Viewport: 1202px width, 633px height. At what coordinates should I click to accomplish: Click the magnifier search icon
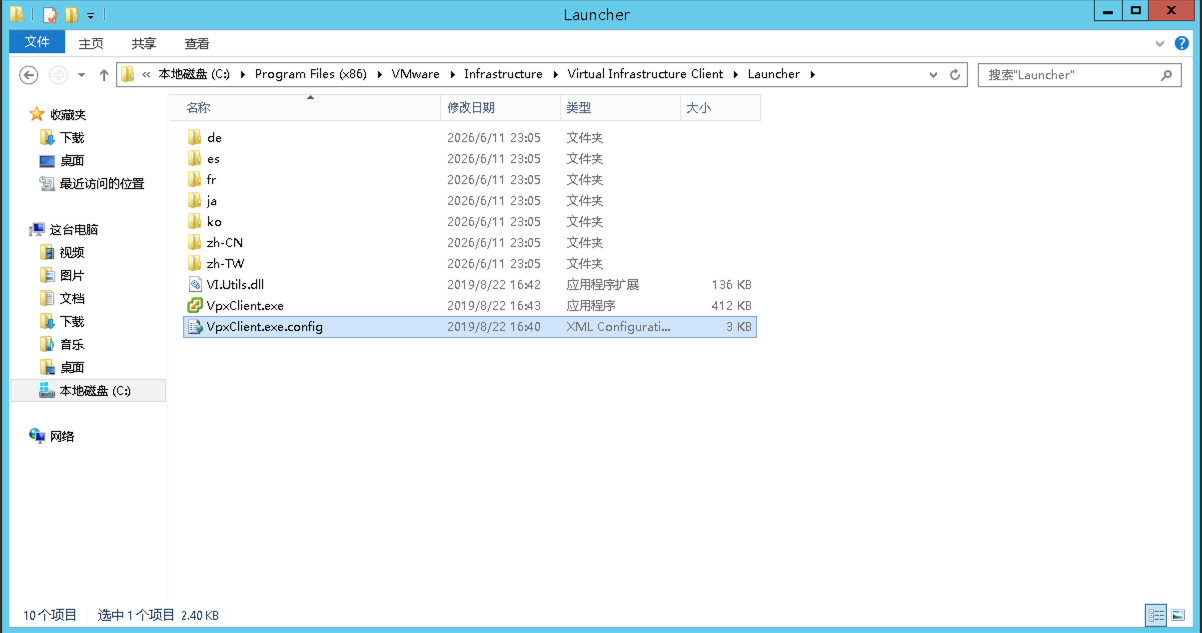[1167, 75]
